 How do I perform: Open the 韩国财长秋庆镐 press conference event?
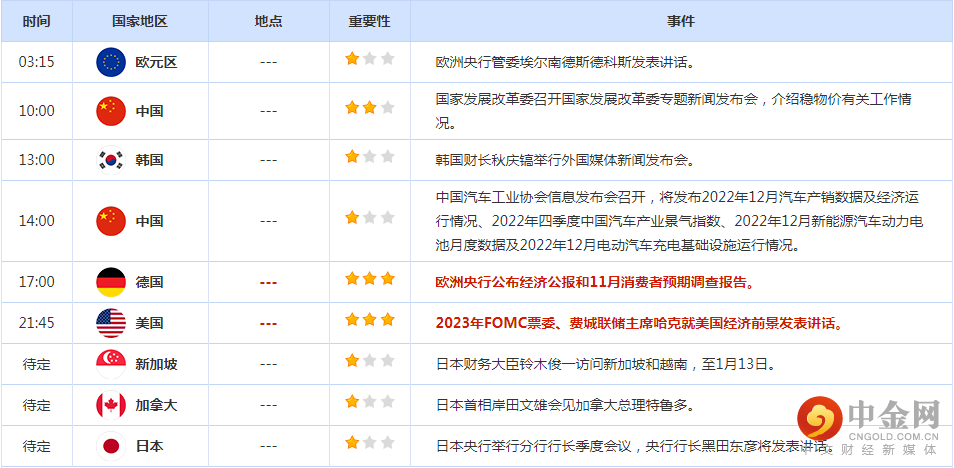(564, 159)
